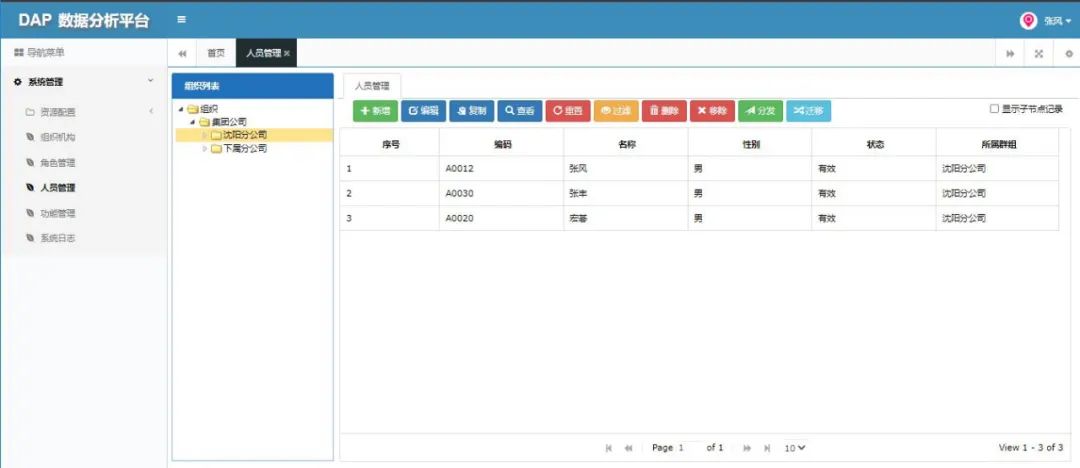Toggle the hamburger menu icon in header
The image size is (1080, 468).
[x=181, y=19]
